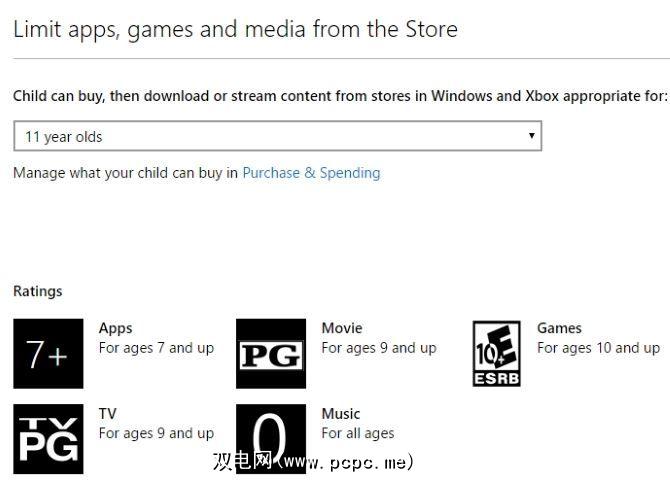
Task: Click the 7+ Apps rating icon
Action: coord(48,354)
